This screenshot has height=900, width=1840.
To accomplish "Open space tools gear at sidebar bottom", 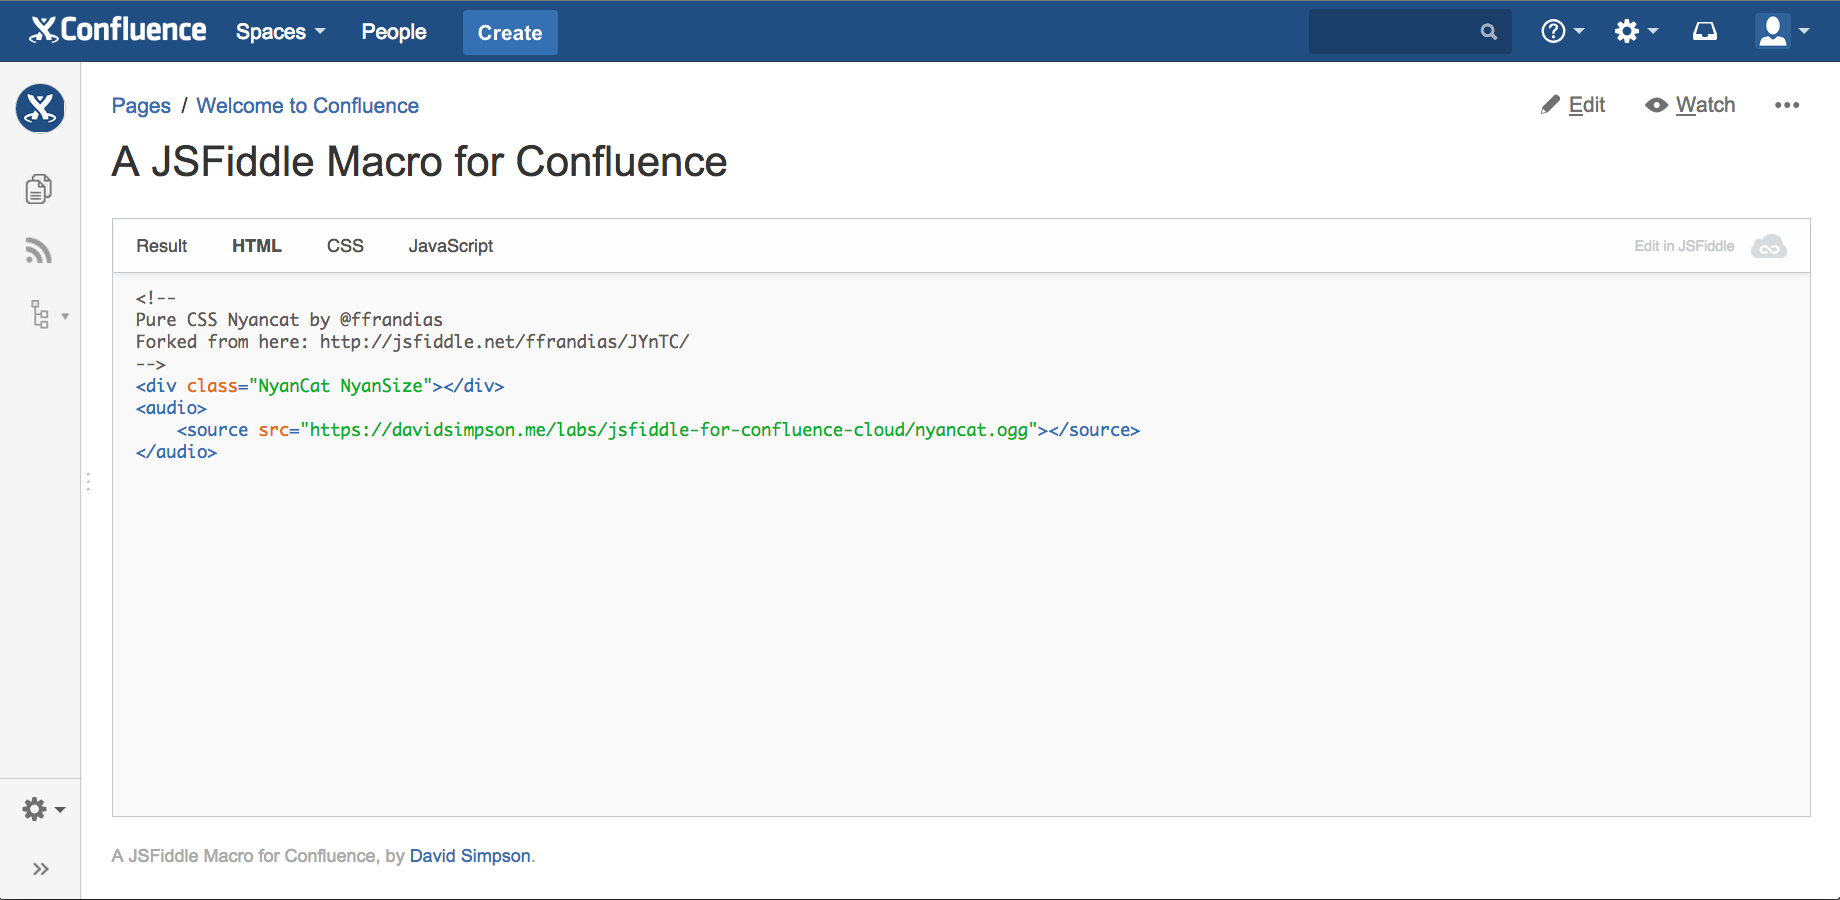I will point(43,809).
